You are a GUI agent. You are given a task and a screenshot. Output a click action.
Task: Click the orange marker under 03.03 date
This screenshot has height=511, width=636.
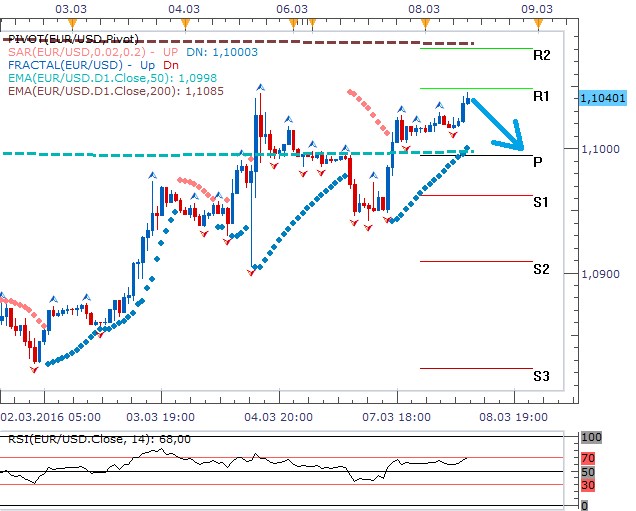click(71, 21)
